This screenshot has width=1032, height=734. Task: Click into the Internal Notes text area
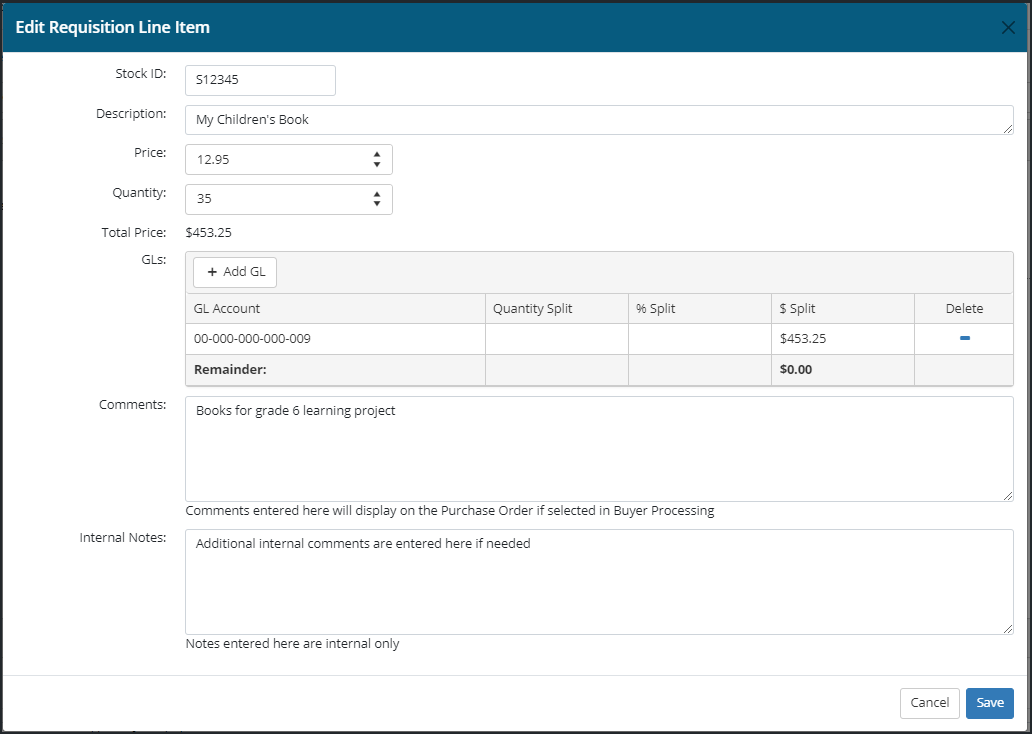point(598,581)
